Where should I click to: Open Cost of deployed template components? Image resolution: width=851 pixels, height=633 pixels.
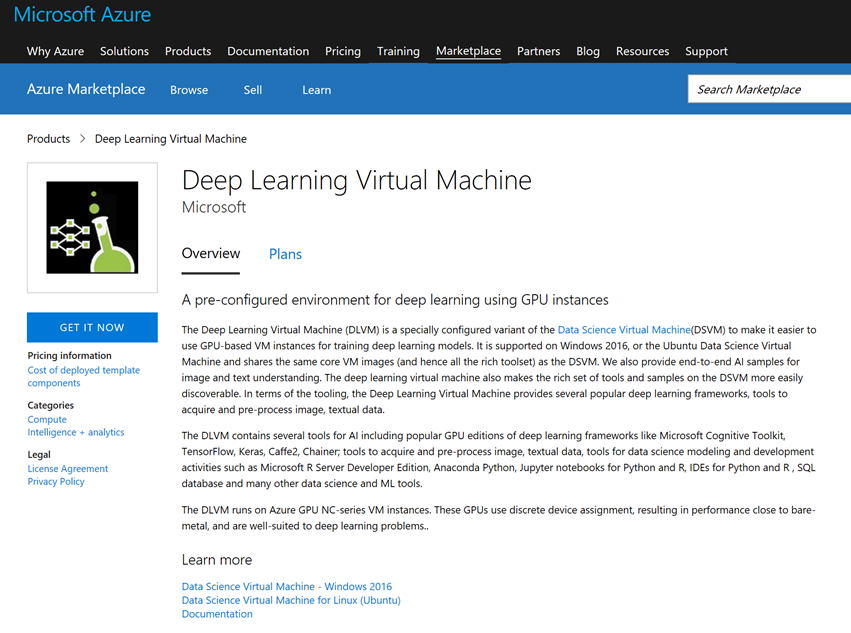click(x=84, y=376)
